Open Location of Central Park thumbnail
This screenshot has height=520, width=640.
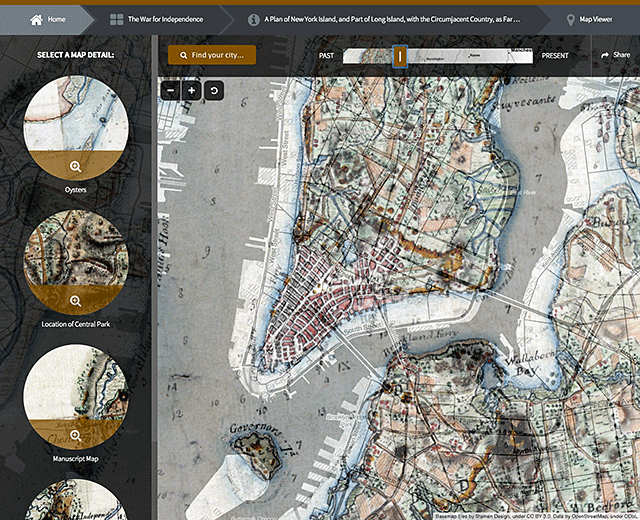click(76, 262)
